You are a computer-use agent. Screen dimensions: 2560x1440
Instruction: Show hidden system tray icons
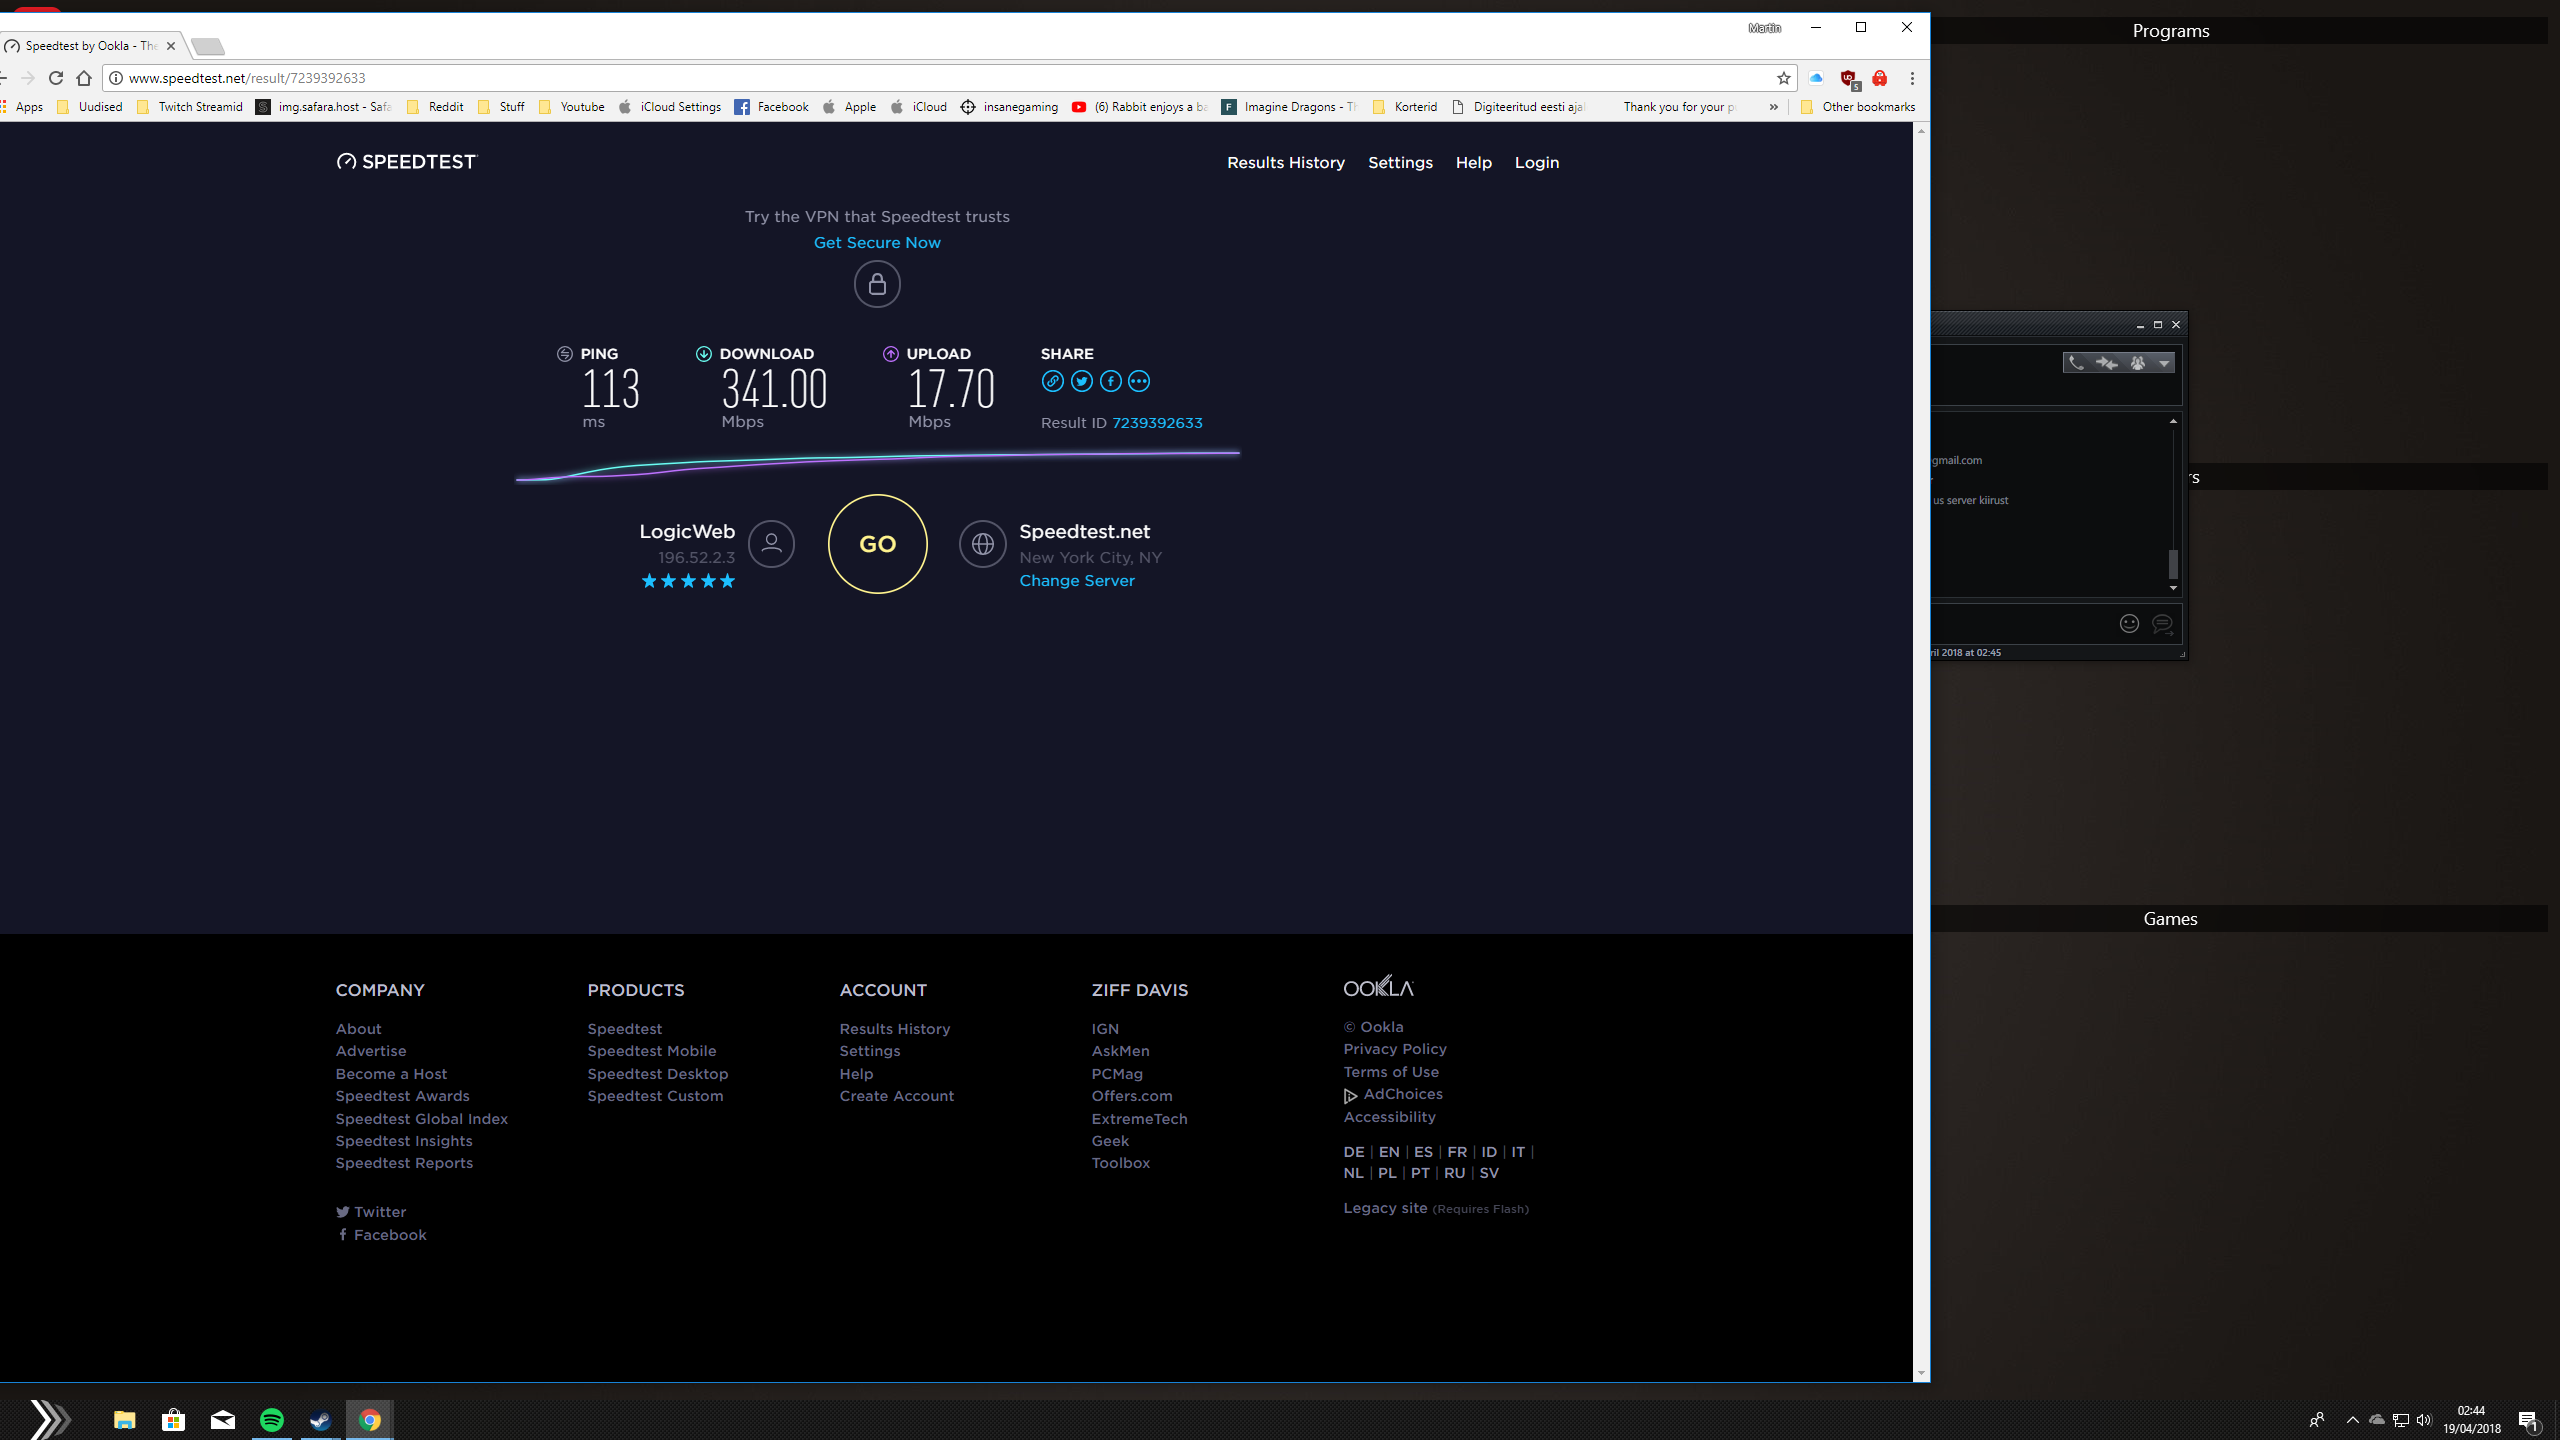(x=2352, y=1420)
